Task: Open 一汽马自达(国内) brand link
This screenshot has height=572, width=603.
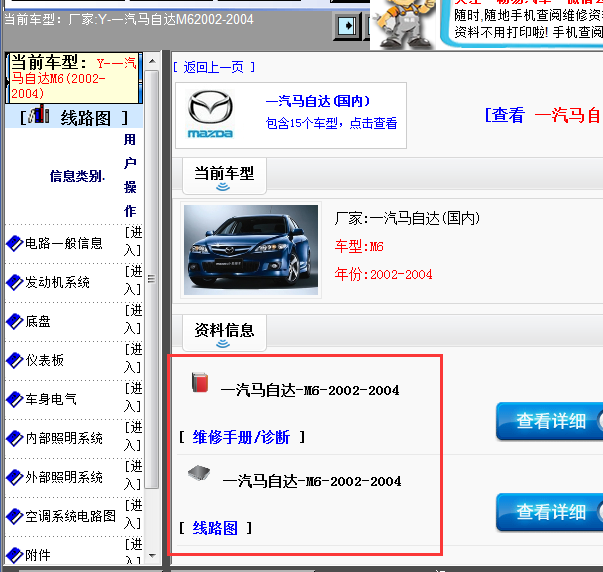Action: point(318,101)
